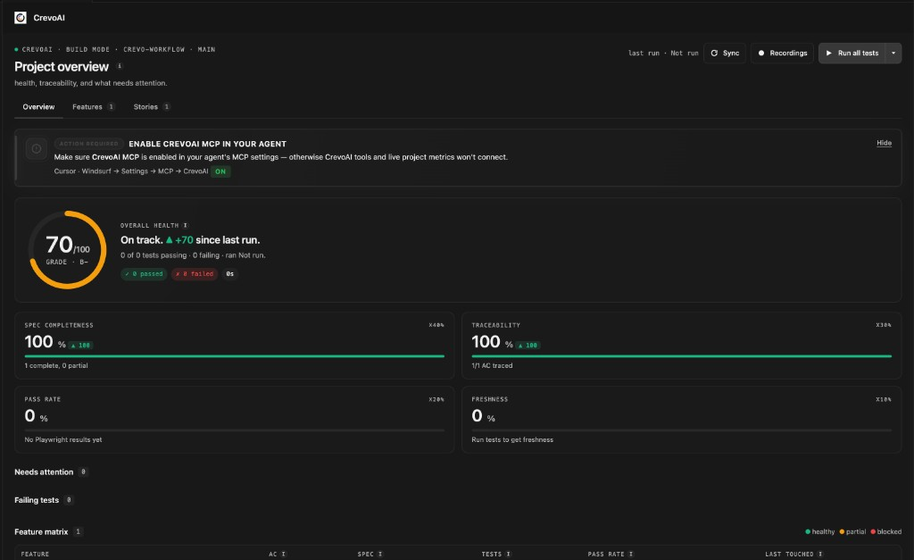Screen dimensions: 914x560
Task: Click the FEATURE column header
Action: coord(35,554)
